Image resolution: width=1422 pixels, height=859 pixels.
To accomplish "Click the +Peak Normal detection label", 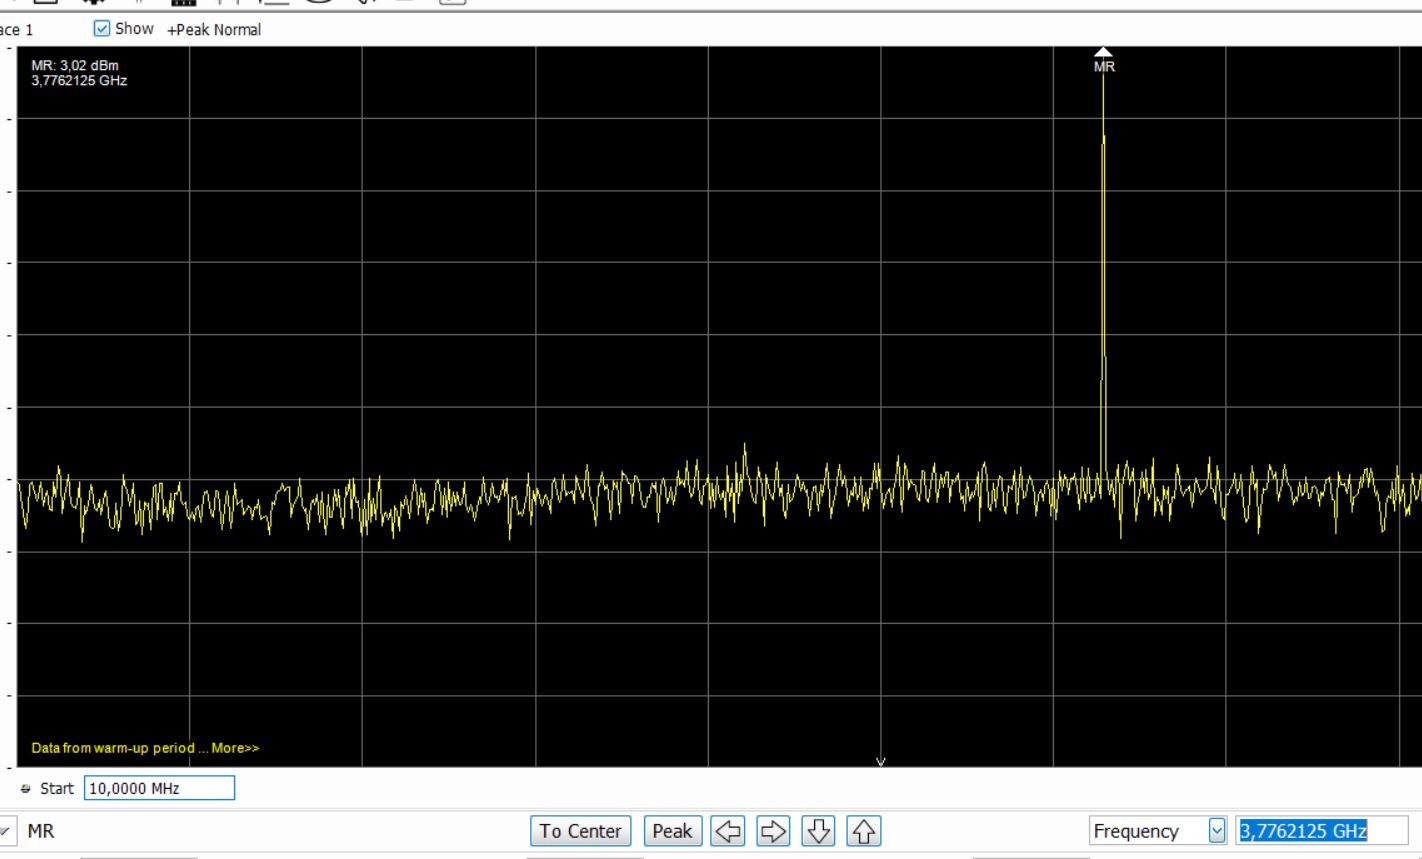I will (214, 30).
